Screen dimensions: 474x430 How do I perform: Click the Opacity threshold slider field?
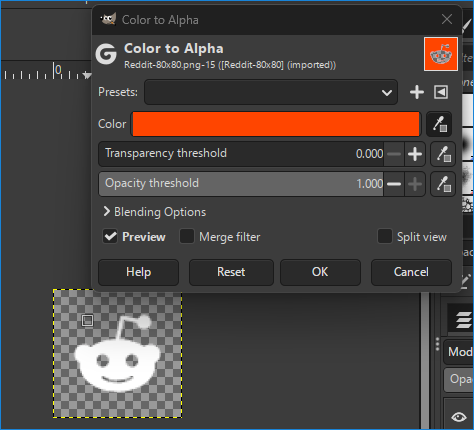click(x=241, y=184)
